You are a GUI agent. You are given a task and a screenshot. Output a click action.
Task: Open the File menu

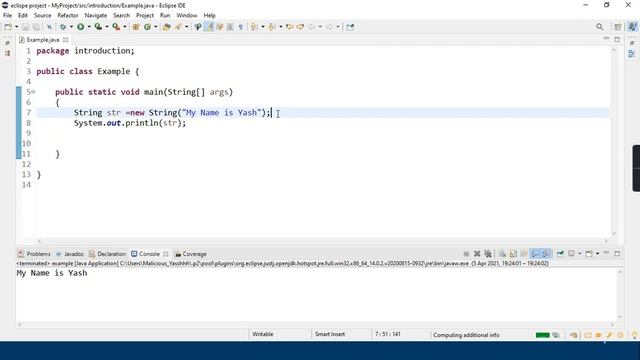(x=7, y=16)
